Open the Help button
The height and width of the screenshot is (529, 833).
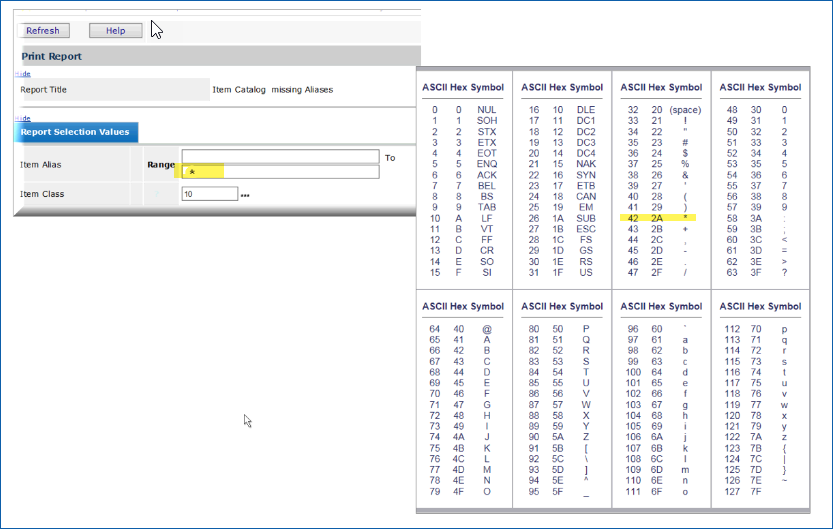click(x=115, y=31)
